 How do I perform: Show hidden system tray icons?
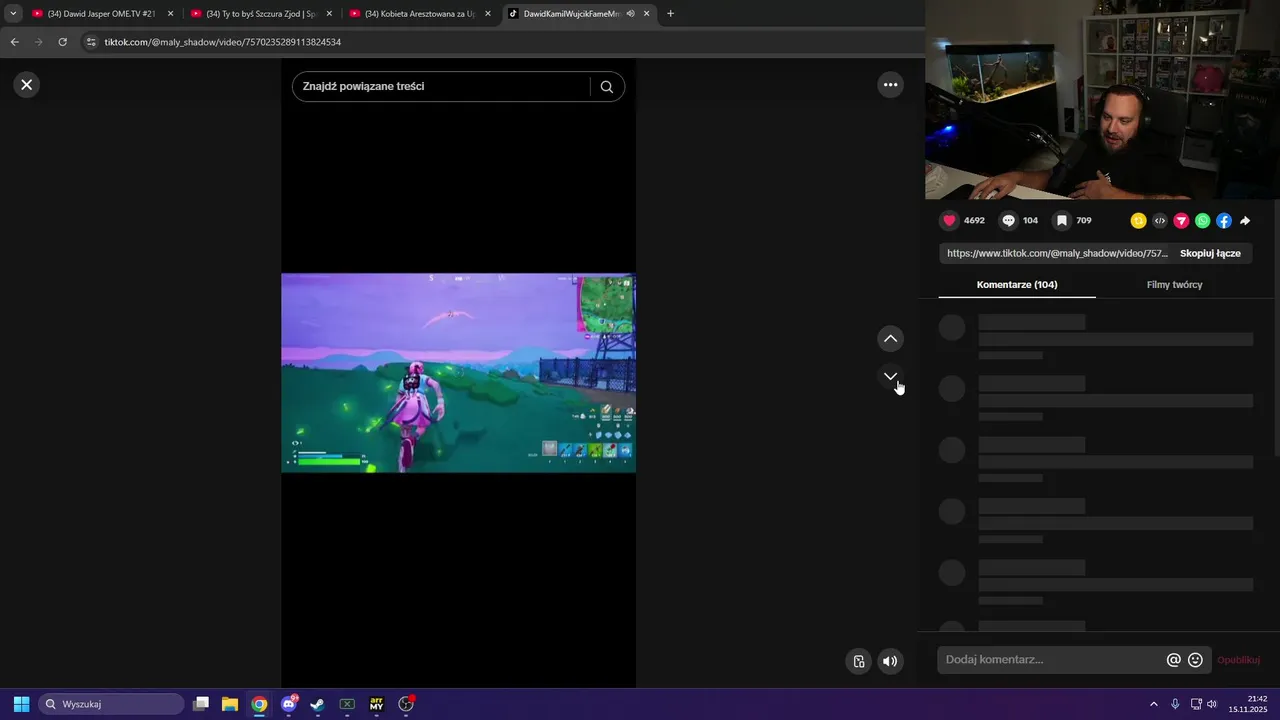[x=1153, y=704]
